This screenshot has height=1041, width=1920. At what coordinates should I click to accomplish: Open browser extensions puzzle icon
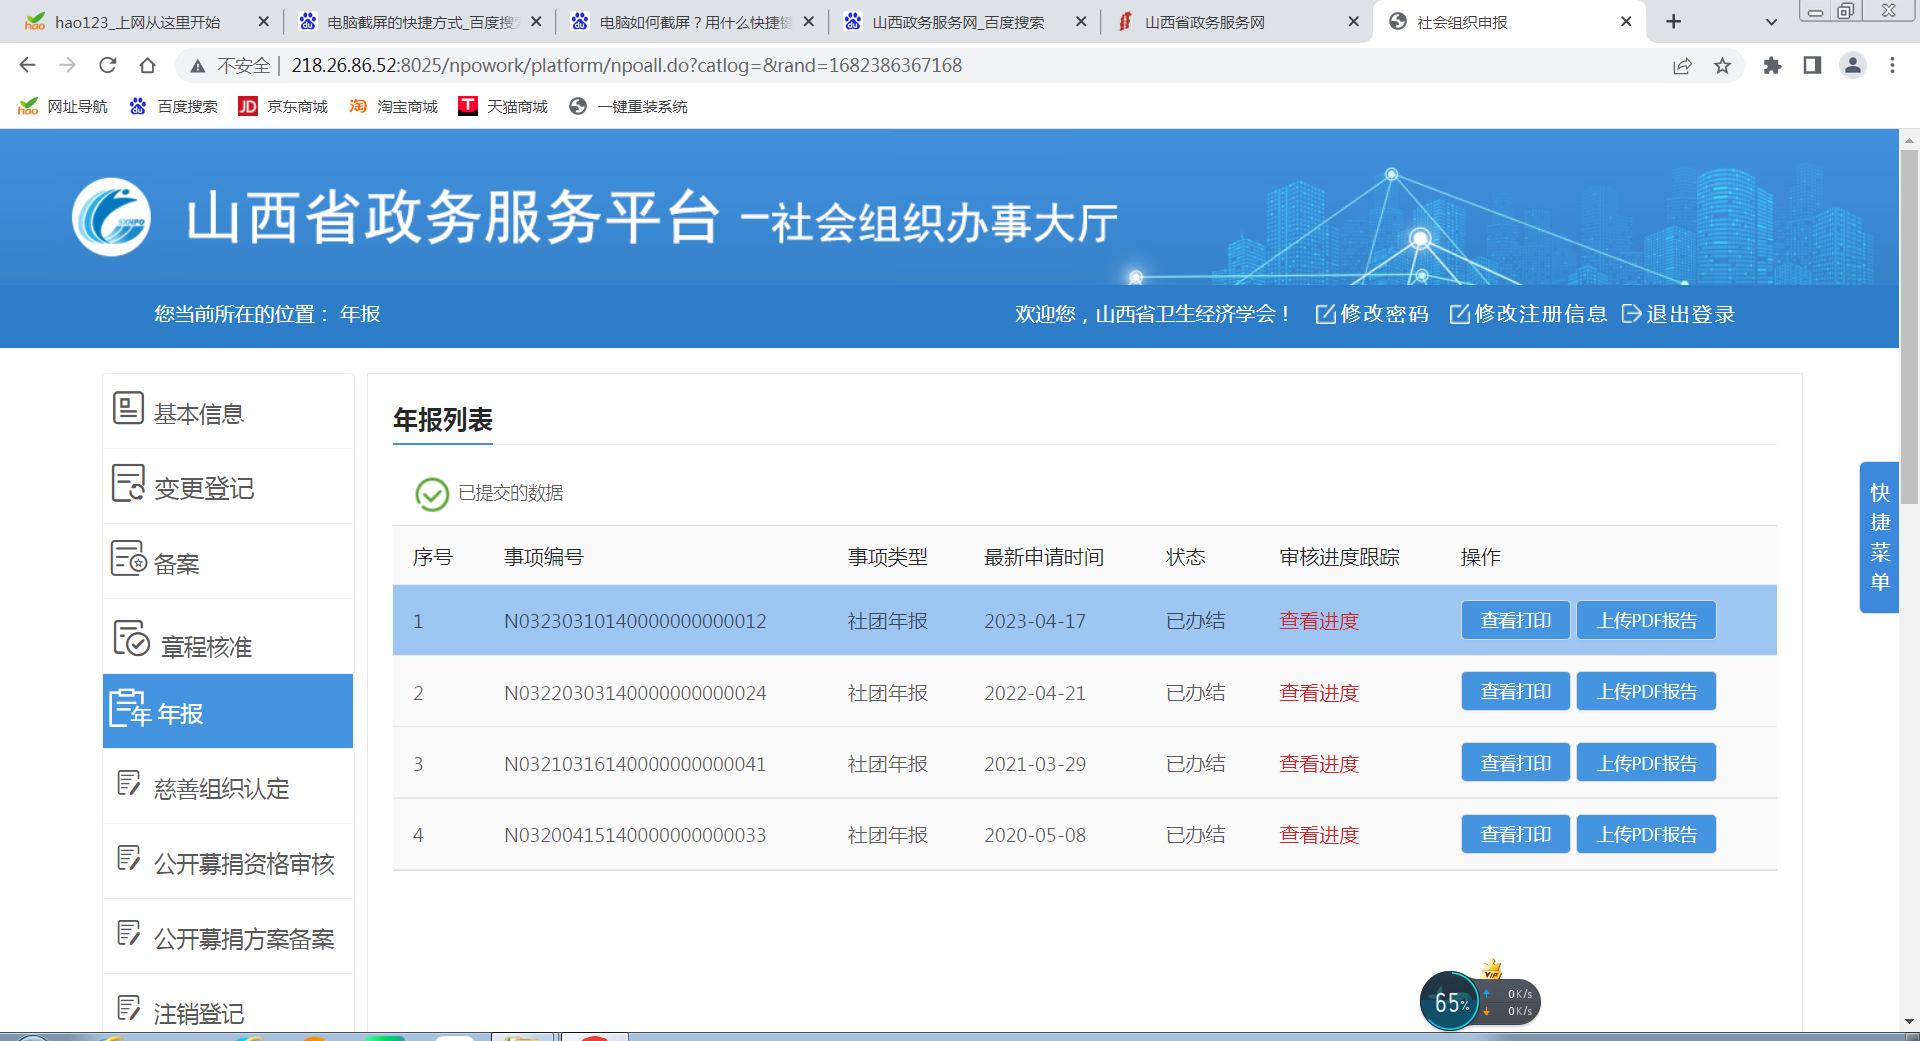click(1772, 66)
